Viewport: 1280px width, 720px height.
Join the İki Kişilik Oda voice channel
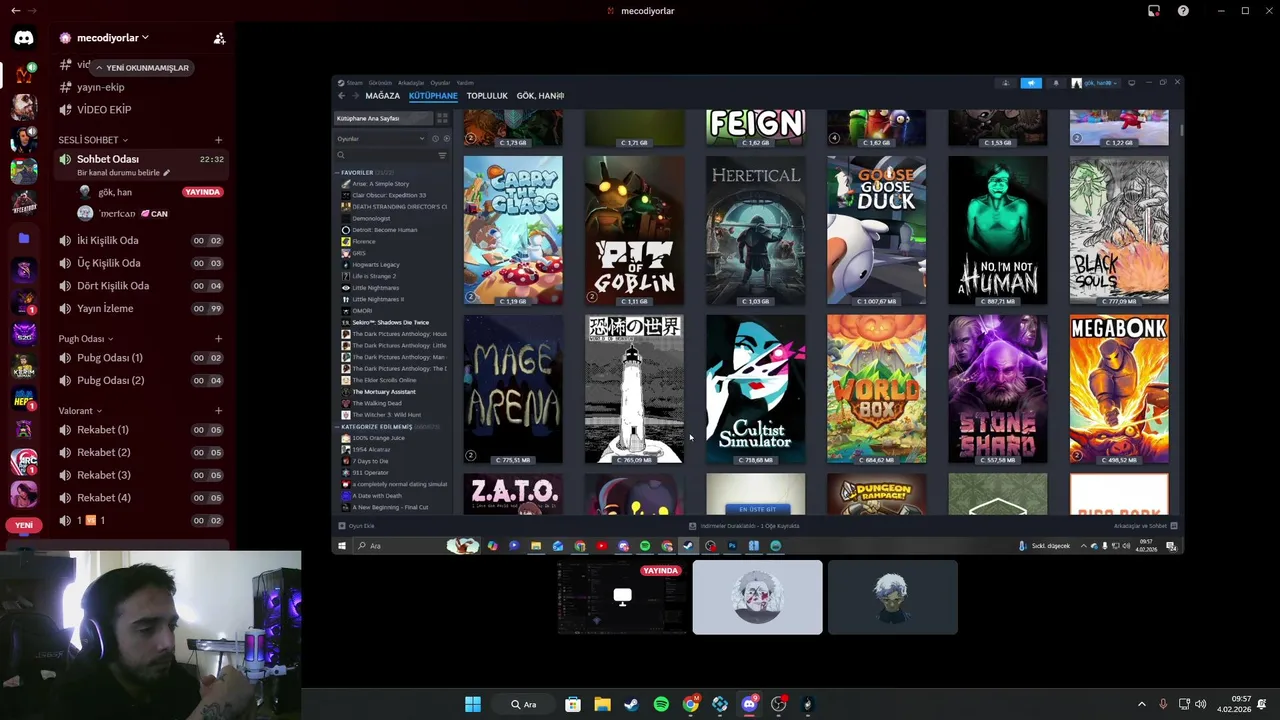pyautogui.click(x=140, y=240)
